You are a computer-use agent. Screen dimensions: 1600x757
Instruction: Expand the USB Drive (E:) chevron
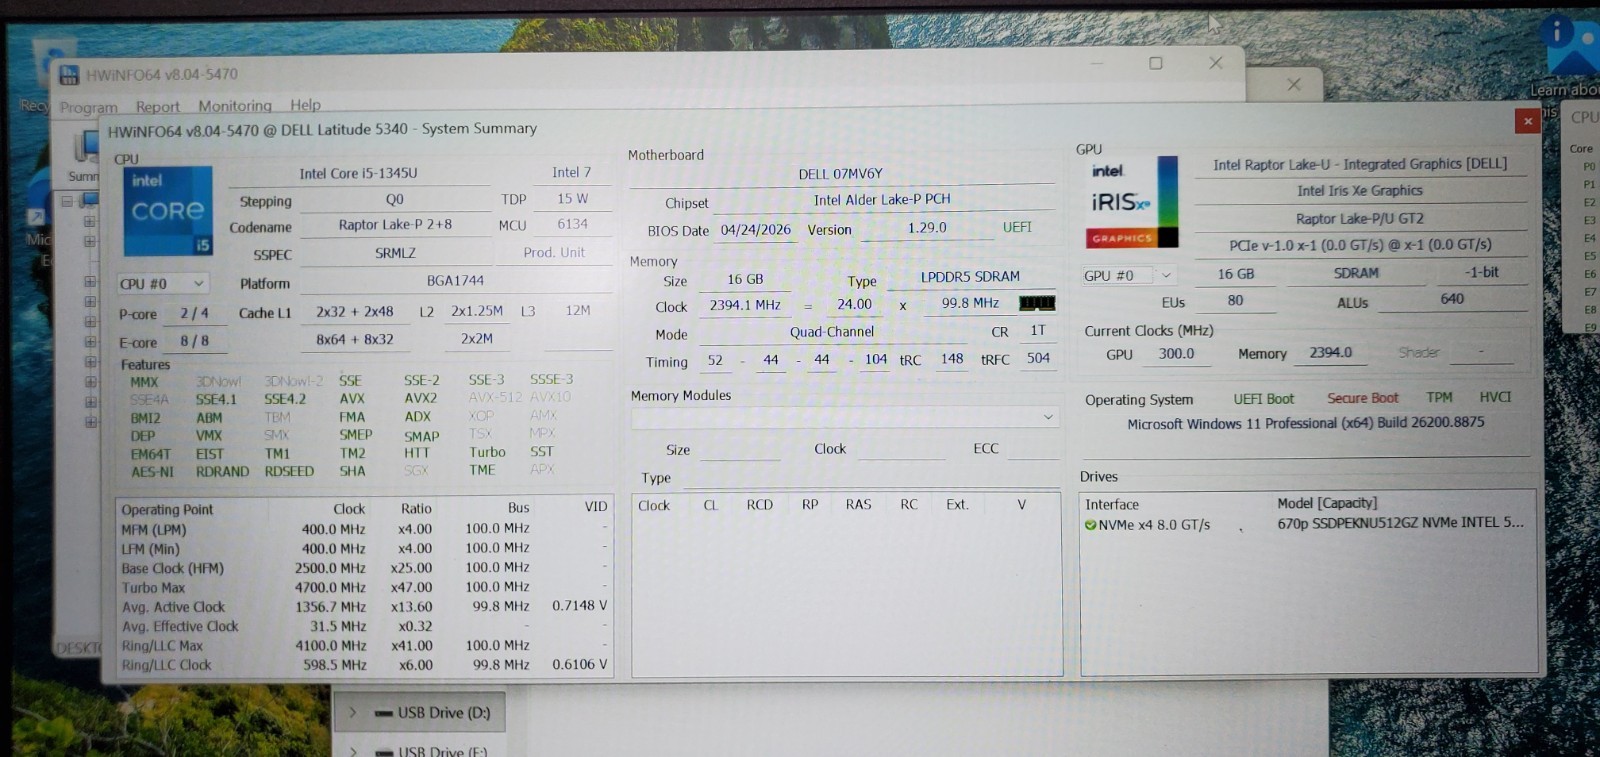pos(354,751)
